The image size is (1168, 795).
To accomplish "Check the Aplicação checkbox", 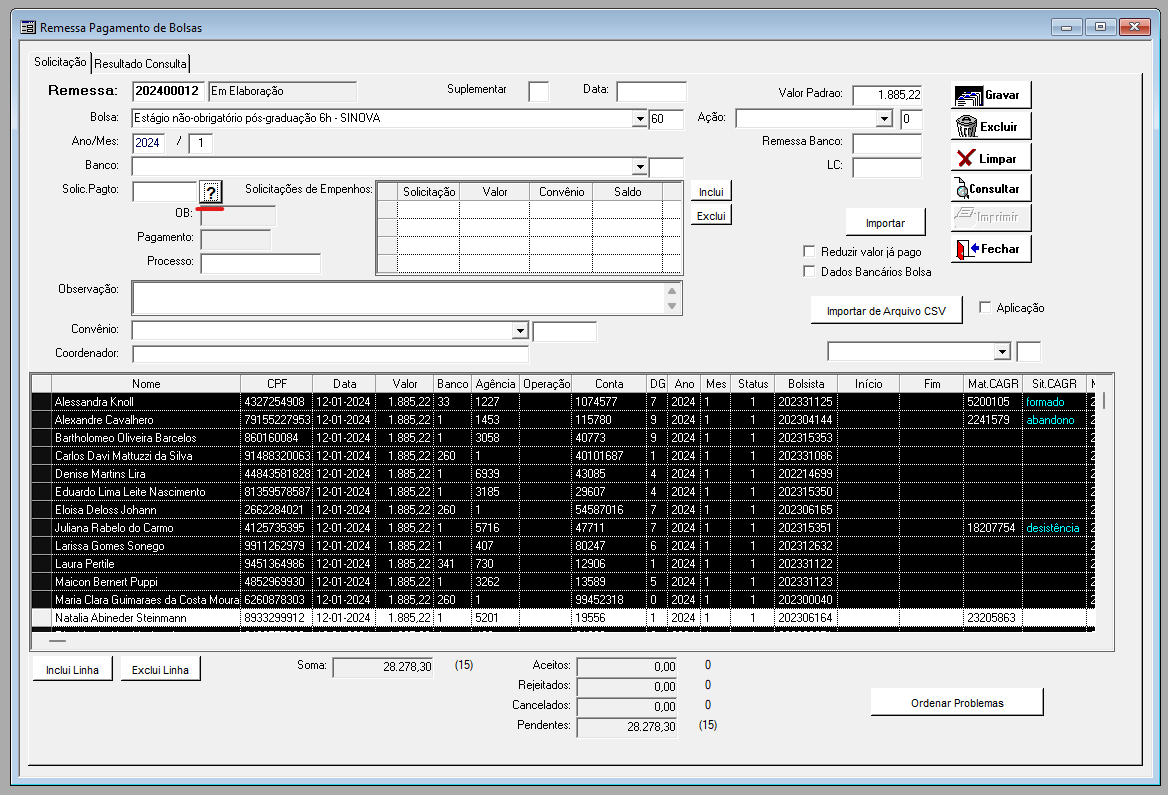I will [x=985, y=308].
